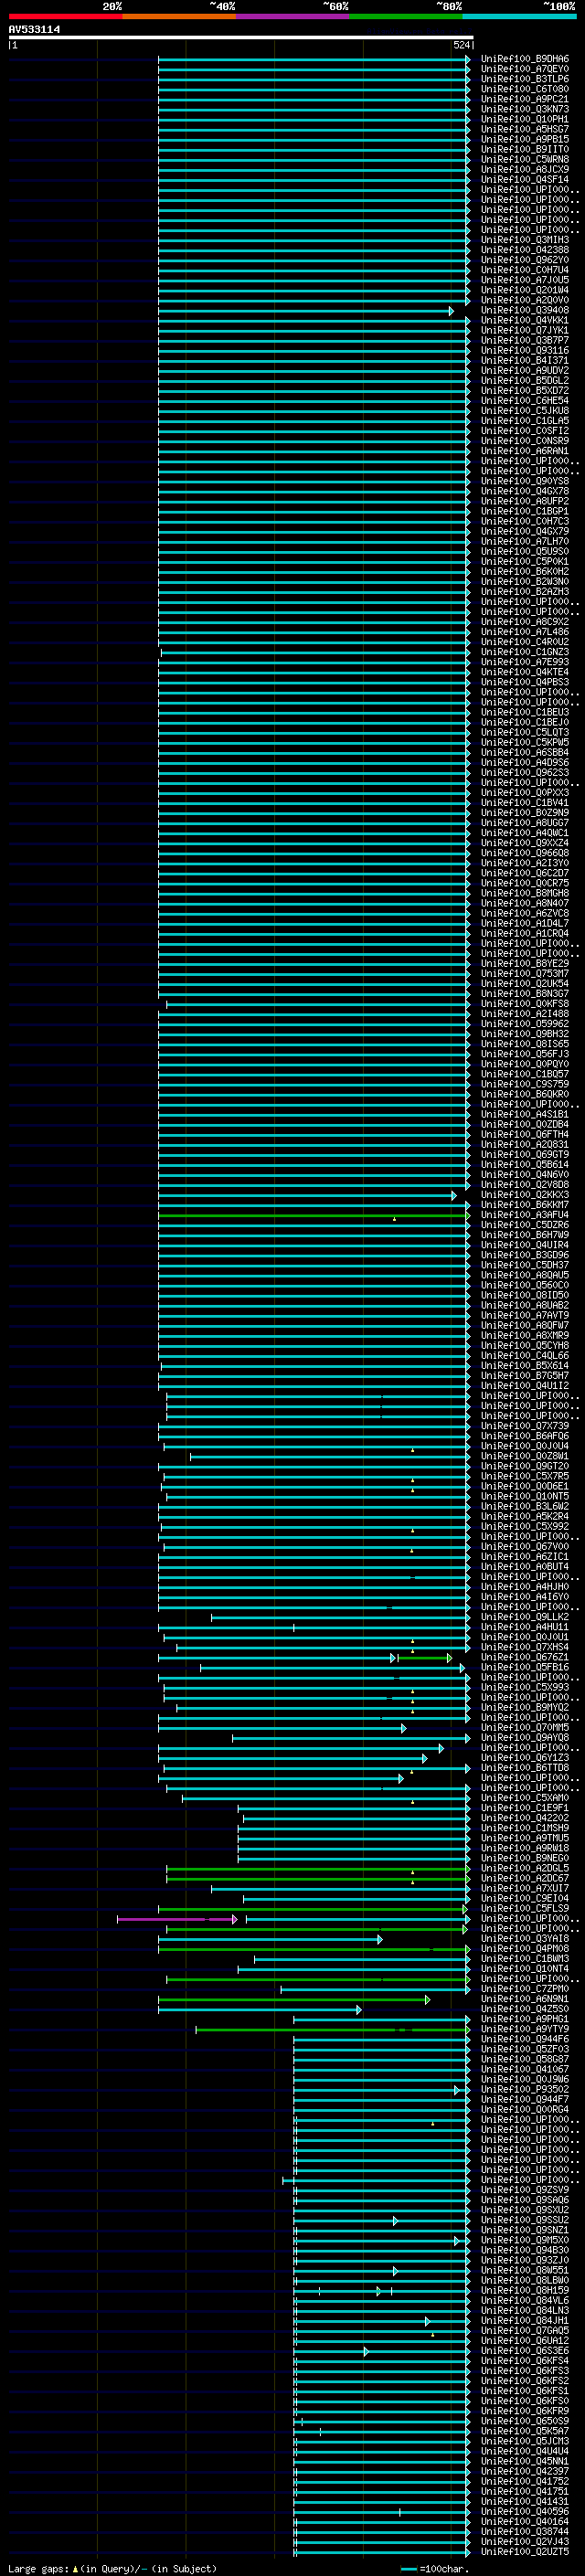Image resolution: width=585 pixels, height=2576 pixels.
Task: Select hit label UniRef100_Q41067
Action: 525,2069
